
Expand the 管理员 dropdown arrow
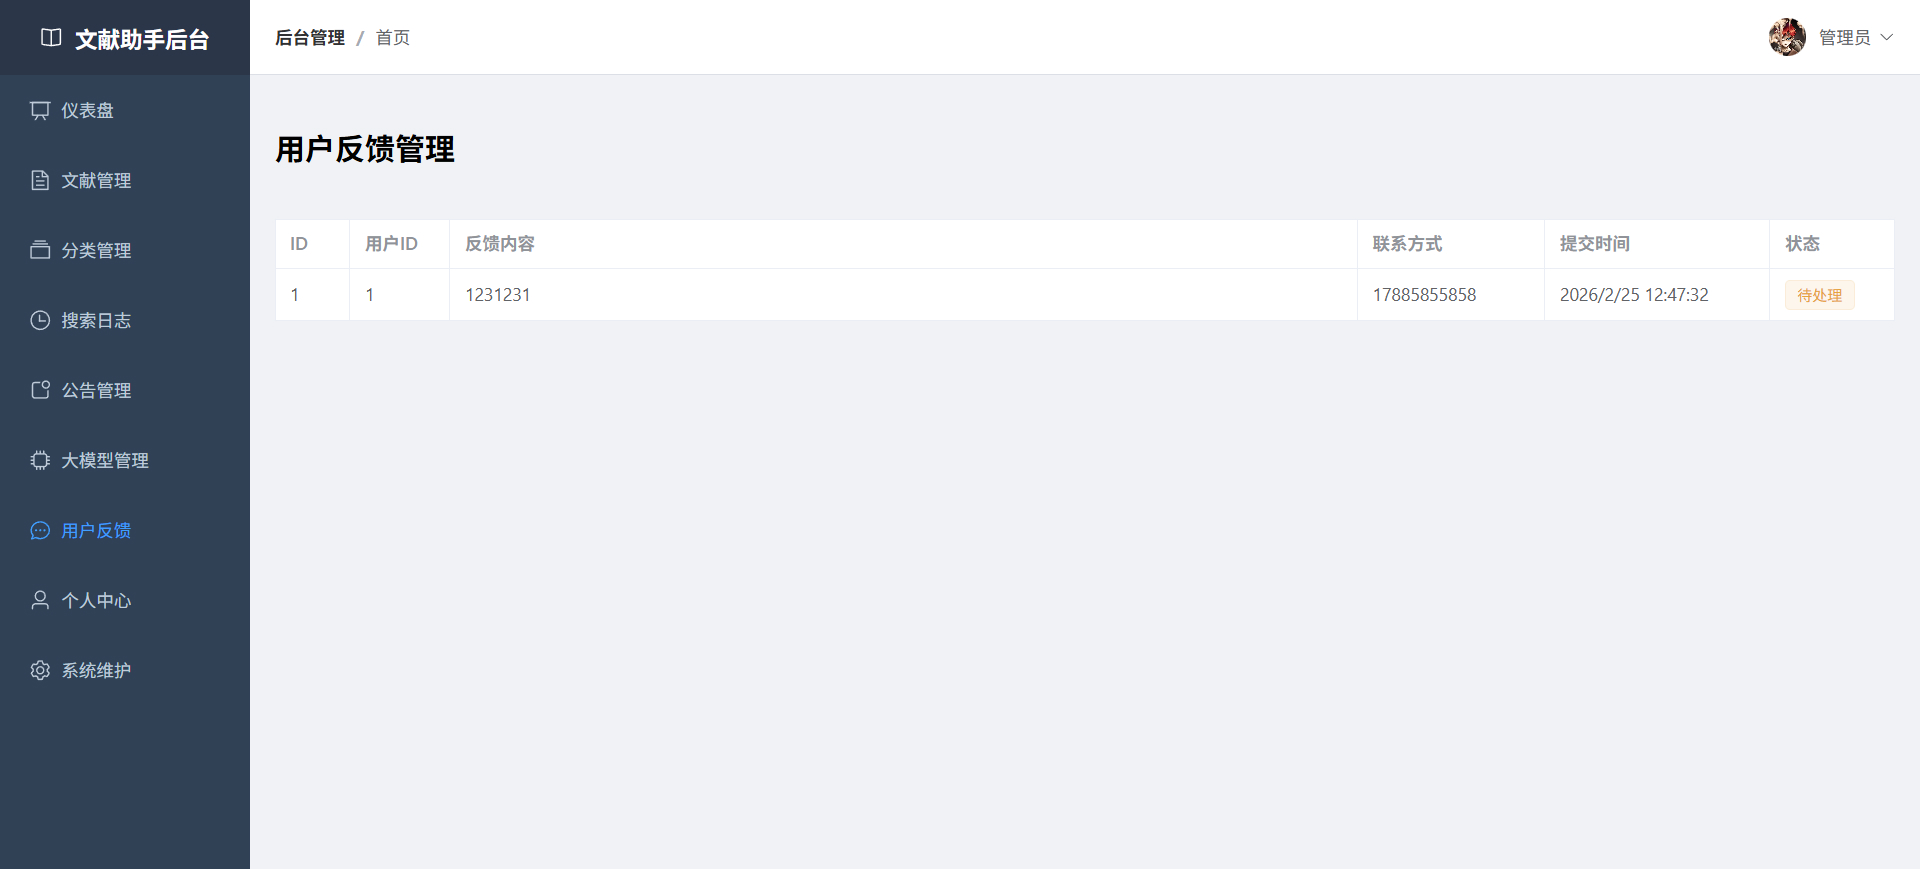[x=1887, y=37]
